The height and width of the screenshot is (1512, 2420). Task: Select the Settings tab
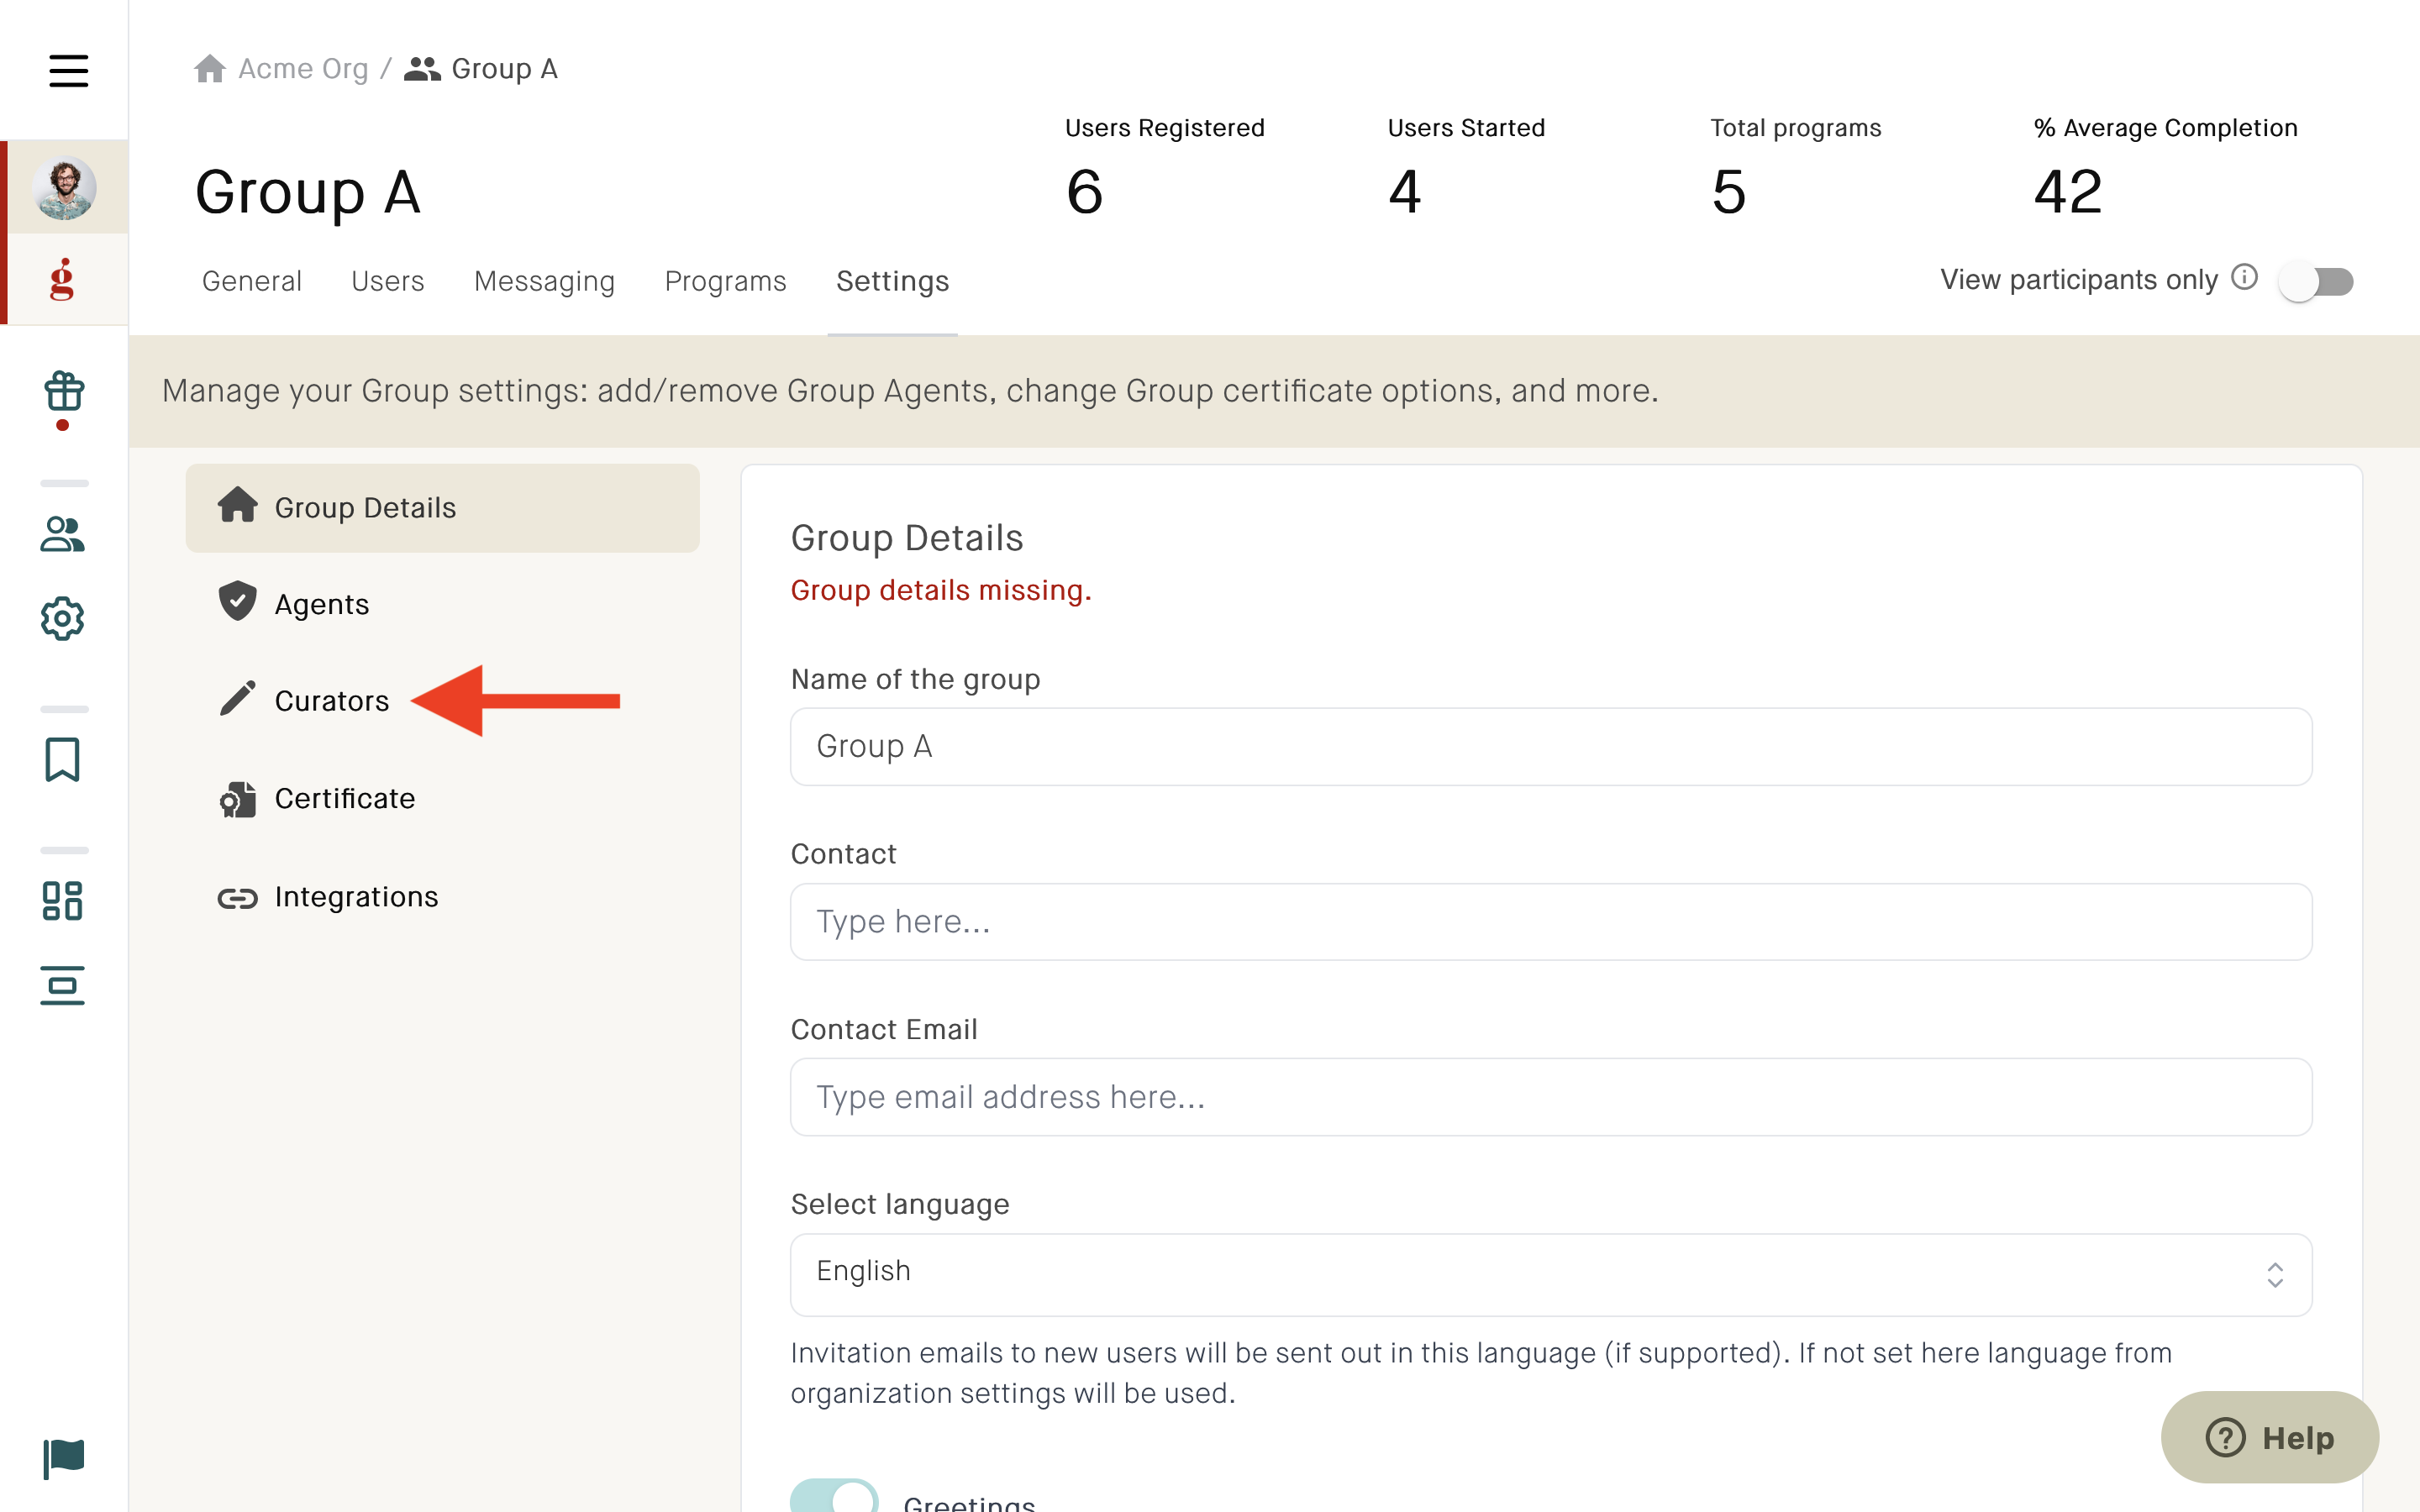click(x=893, y=281)
